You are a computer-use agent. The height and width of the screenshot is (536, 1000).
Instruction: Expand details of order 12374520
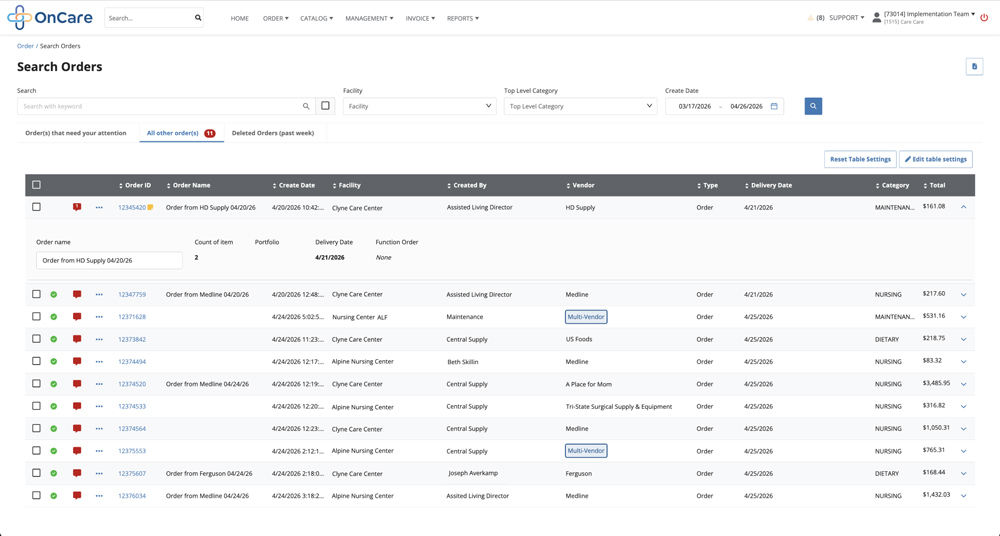click(x=964, y=384)
